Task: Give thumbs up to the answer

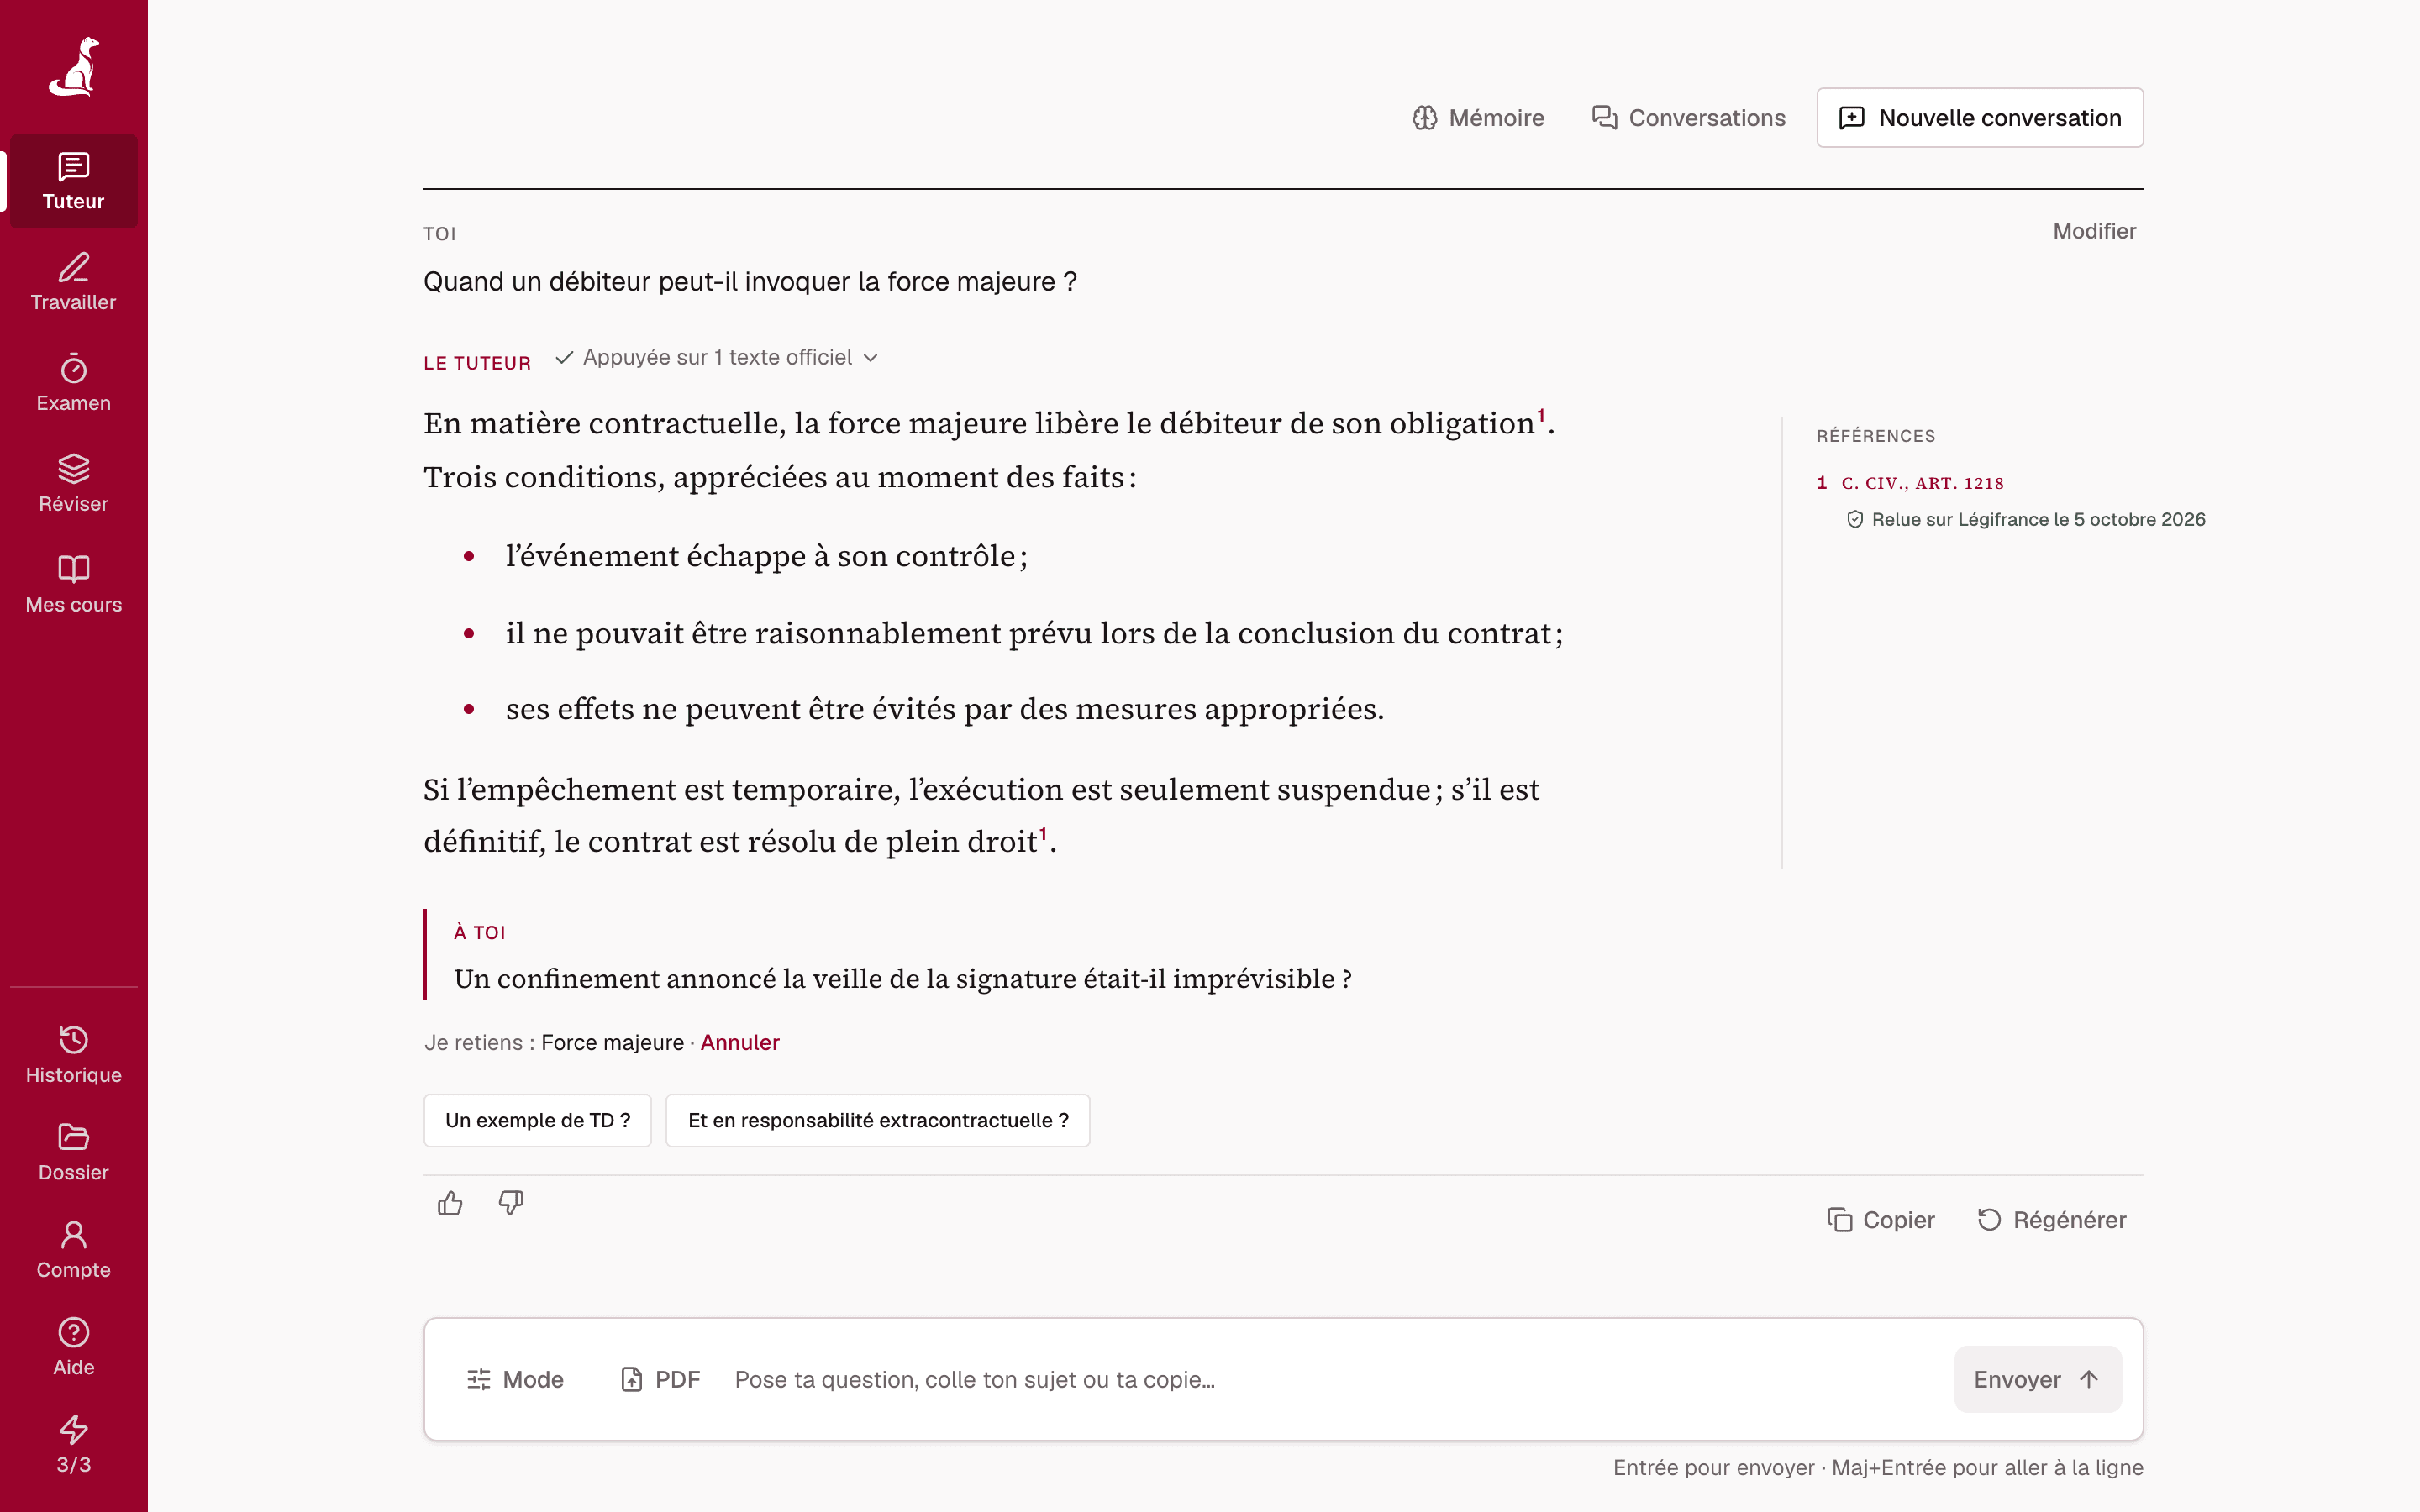Action: point(450,1203)
